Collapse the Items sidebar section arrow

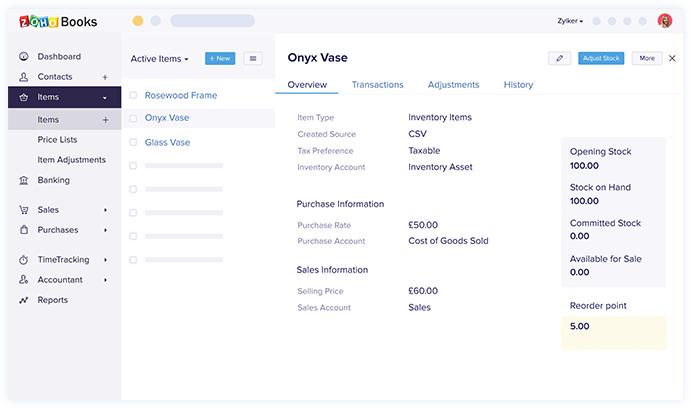pos(105,98)
